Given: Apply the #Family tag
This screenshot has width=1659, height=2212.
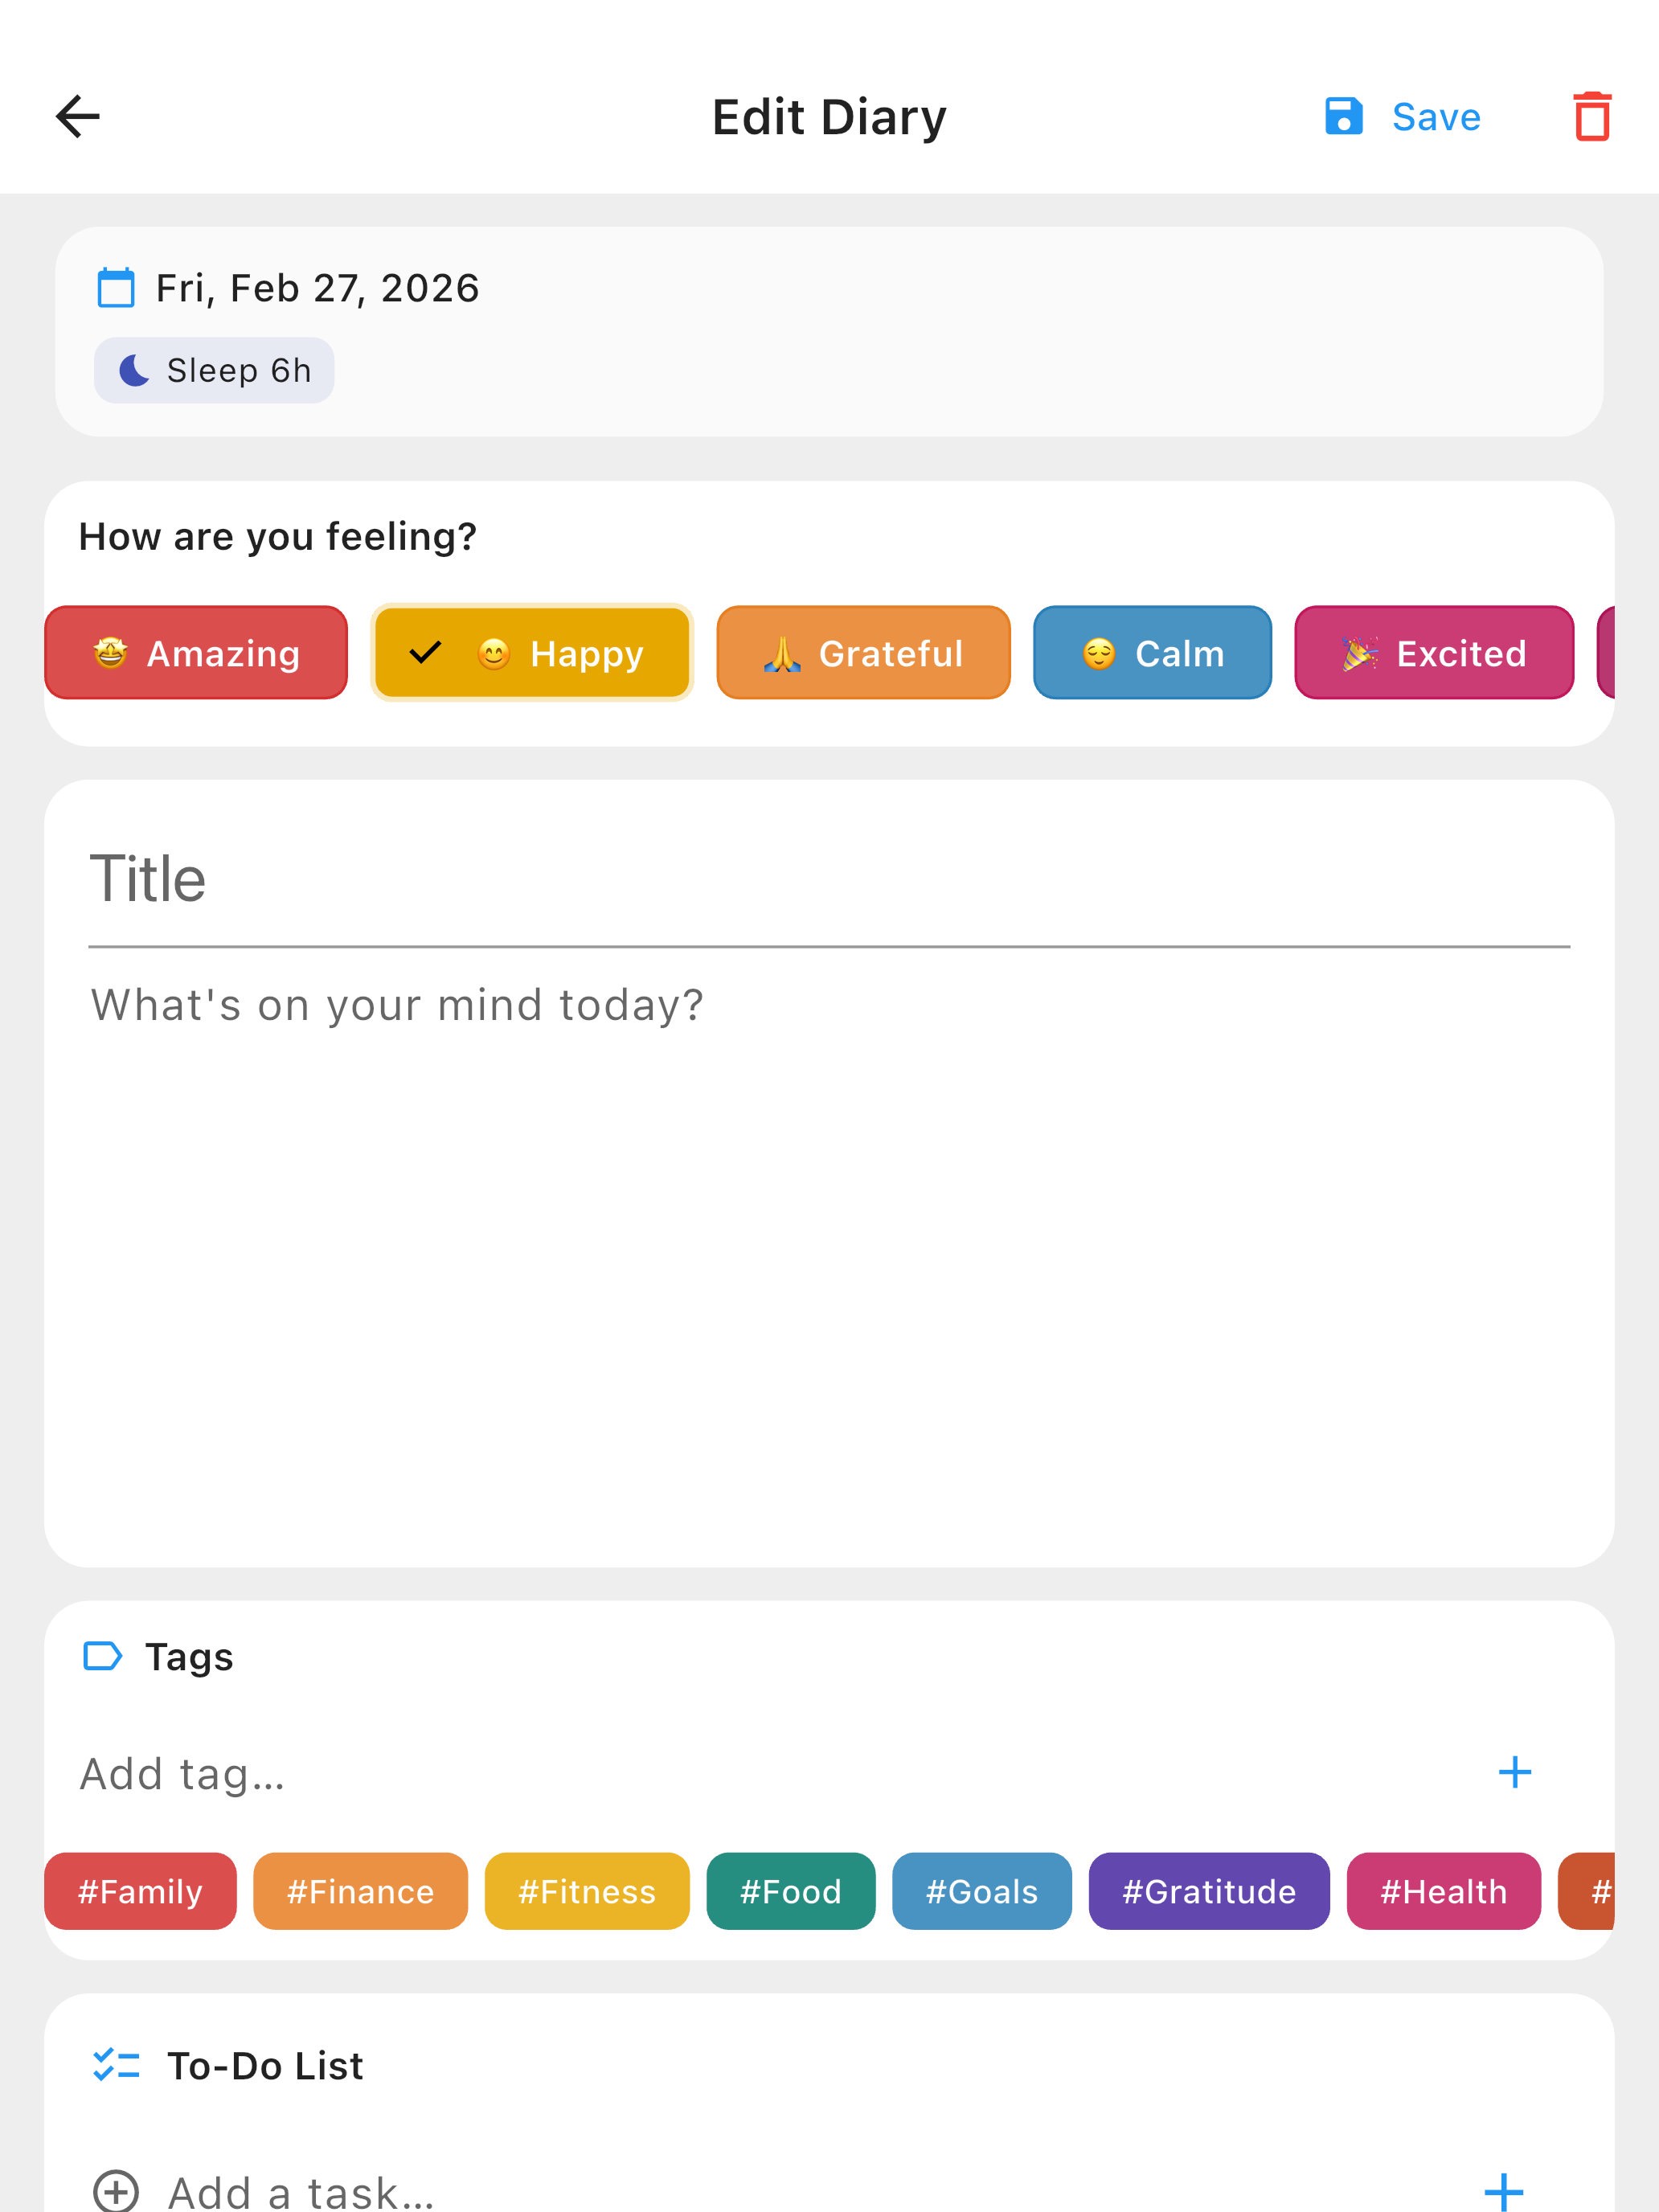Looking at the screenshot, I should pyautogui.click(x=139, y=1891).
